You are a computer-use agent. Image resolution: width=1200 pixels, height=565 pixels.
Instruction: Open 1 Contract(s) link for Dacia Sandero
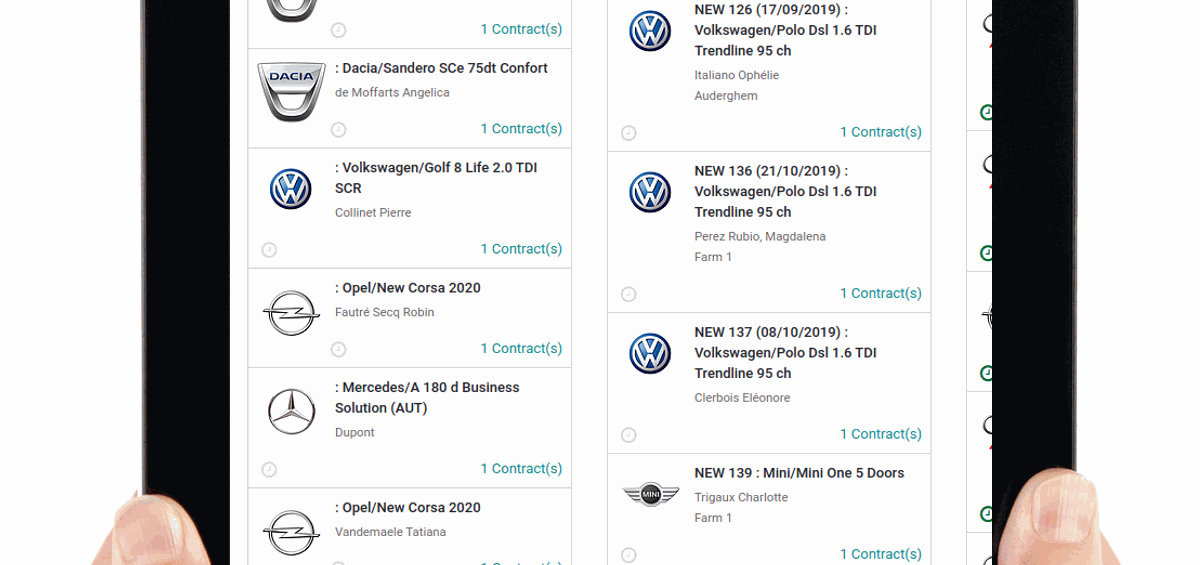coord(521,129)
